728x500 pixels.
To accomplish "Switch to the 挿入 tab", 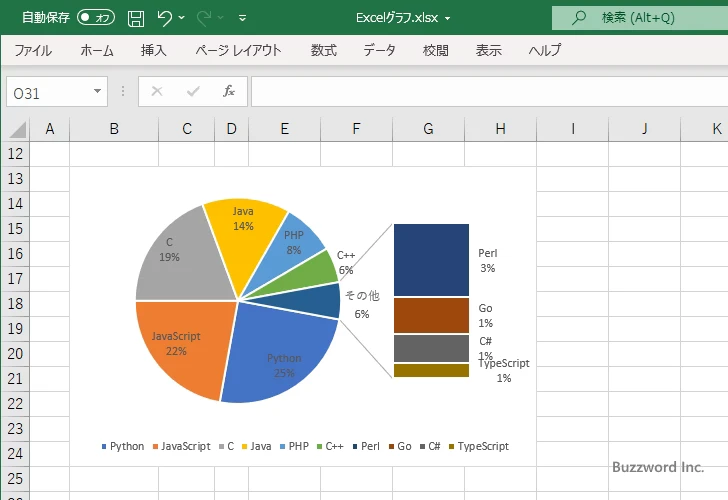I will click(154, 50).
